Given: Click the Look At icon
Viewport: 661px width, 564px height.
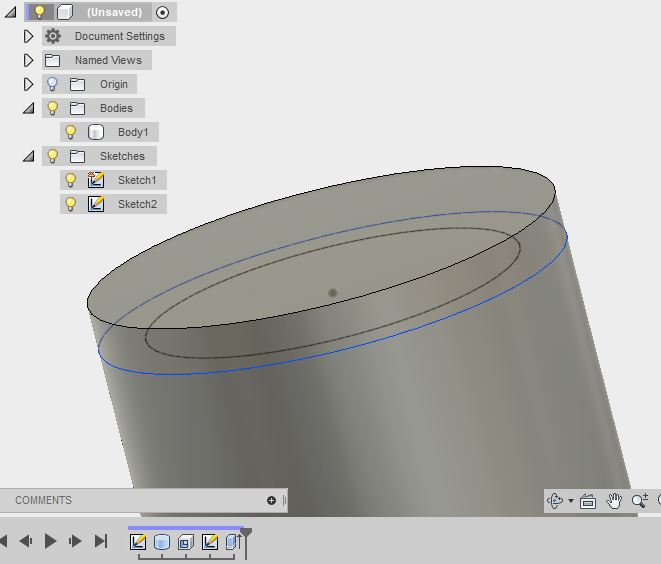Looking at the screenshot, I should [x=588, y=501].
